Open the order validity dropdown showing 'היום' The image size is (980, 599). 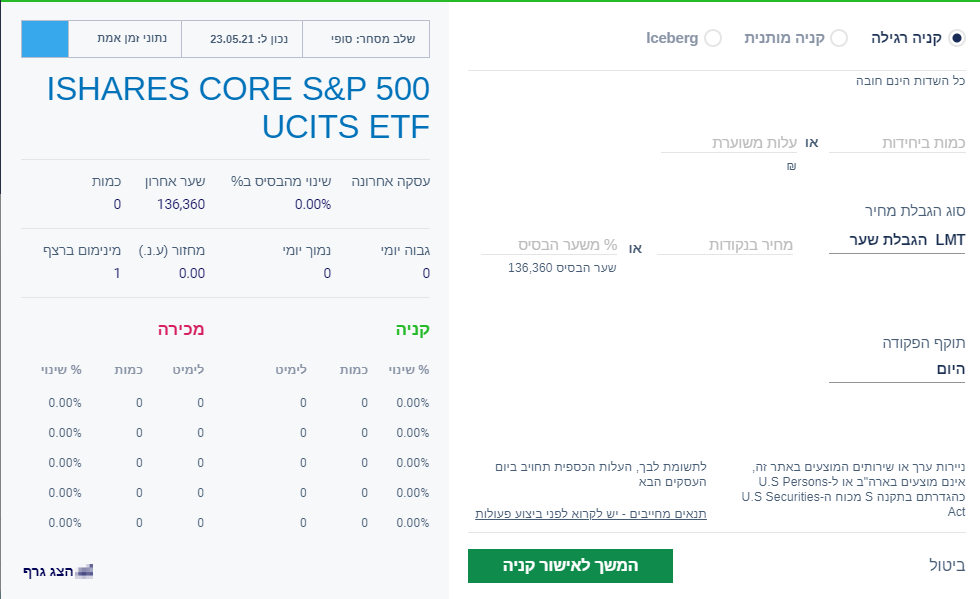coord(897,370)
